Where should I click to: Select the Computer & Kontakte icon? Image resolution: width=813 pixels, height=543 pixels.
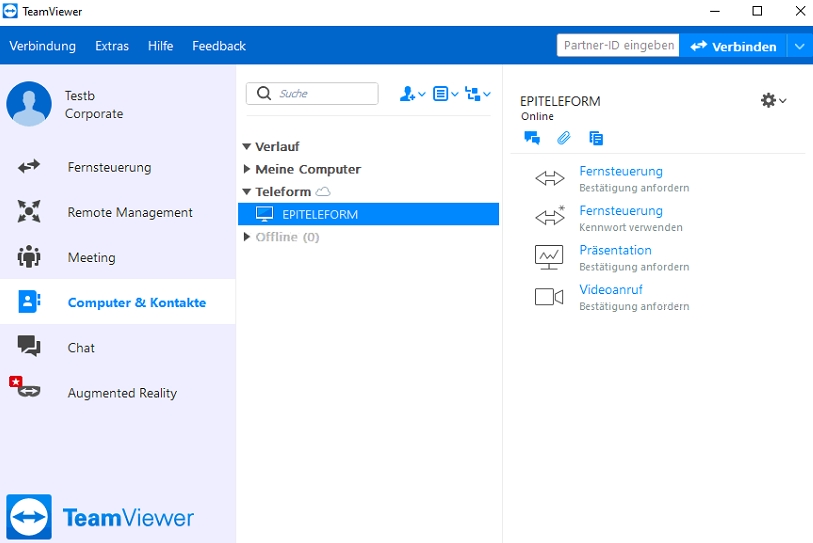(29, 301)
